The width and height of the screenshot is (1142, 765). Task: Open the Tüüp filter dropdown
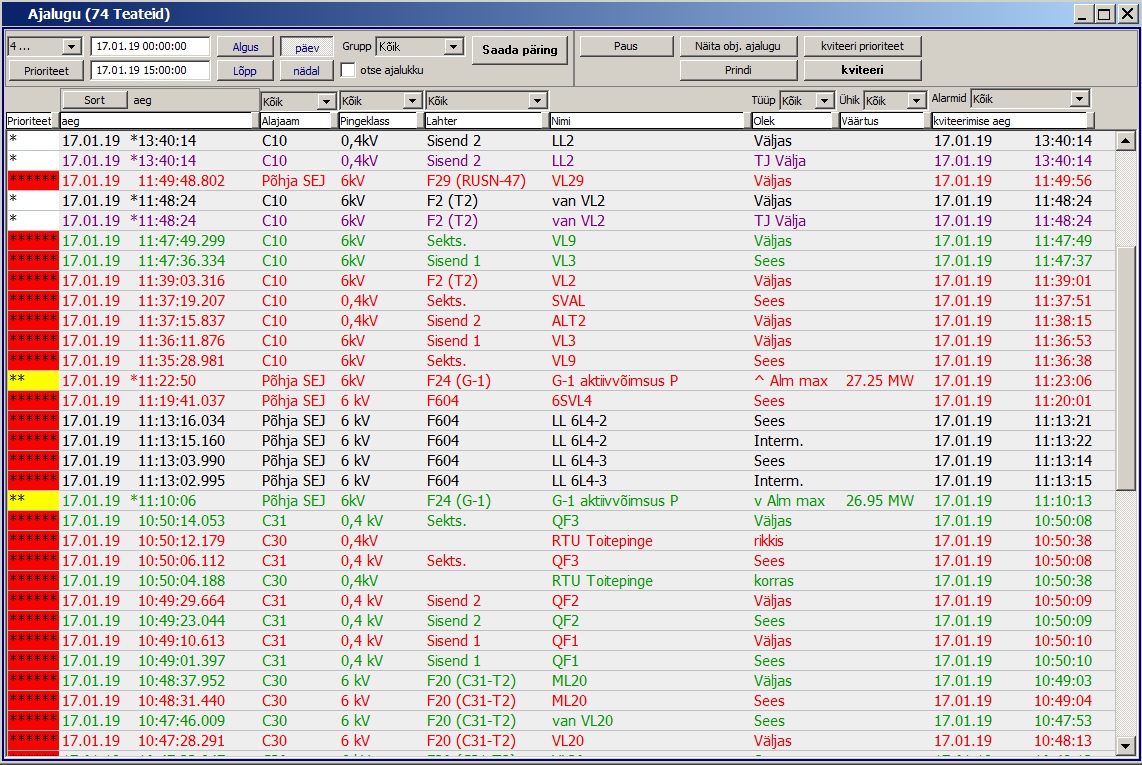click(824, 101)
